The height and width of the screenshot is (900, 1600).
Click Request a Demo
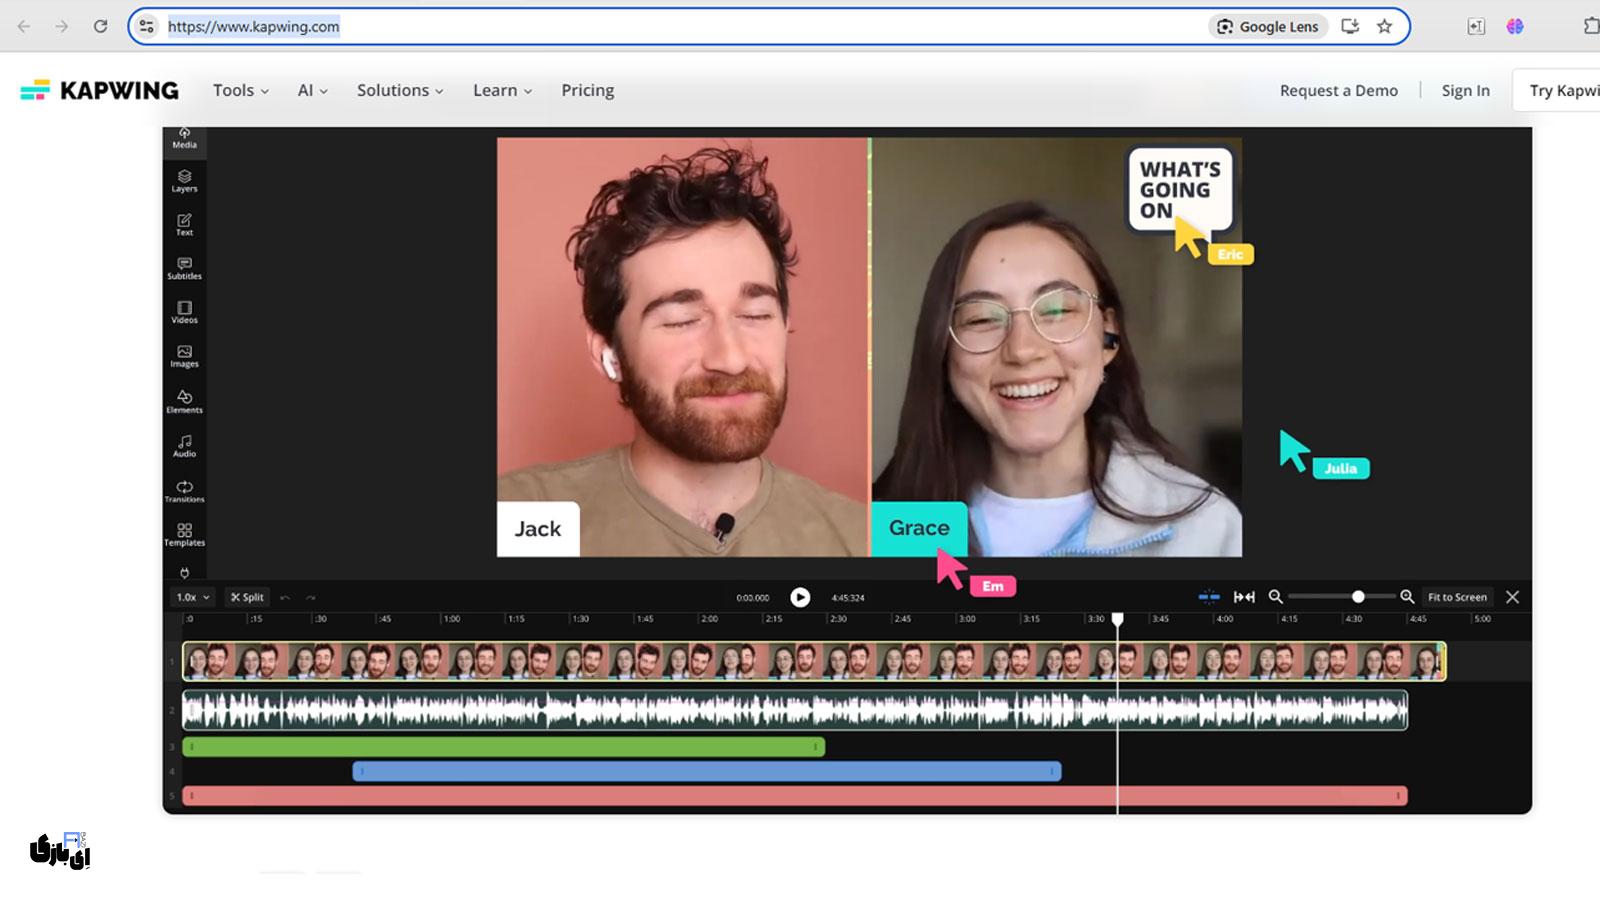[x=1338, y=90]
